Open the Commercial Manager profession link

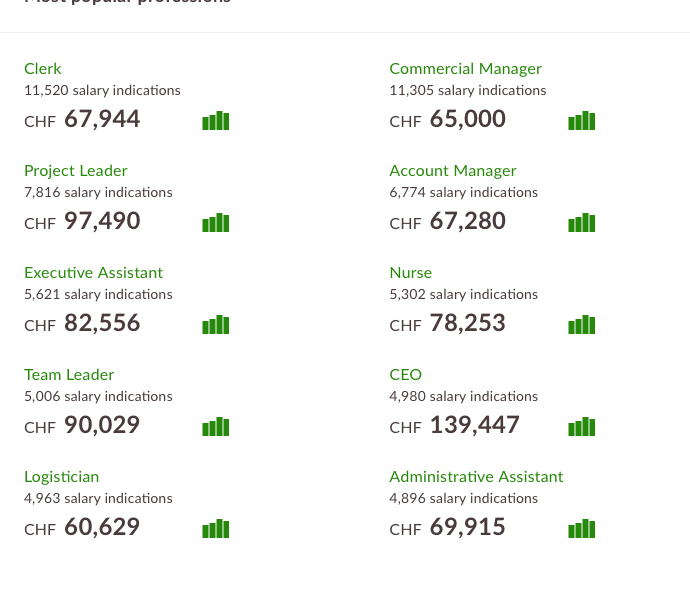click(x=466, y=69)
